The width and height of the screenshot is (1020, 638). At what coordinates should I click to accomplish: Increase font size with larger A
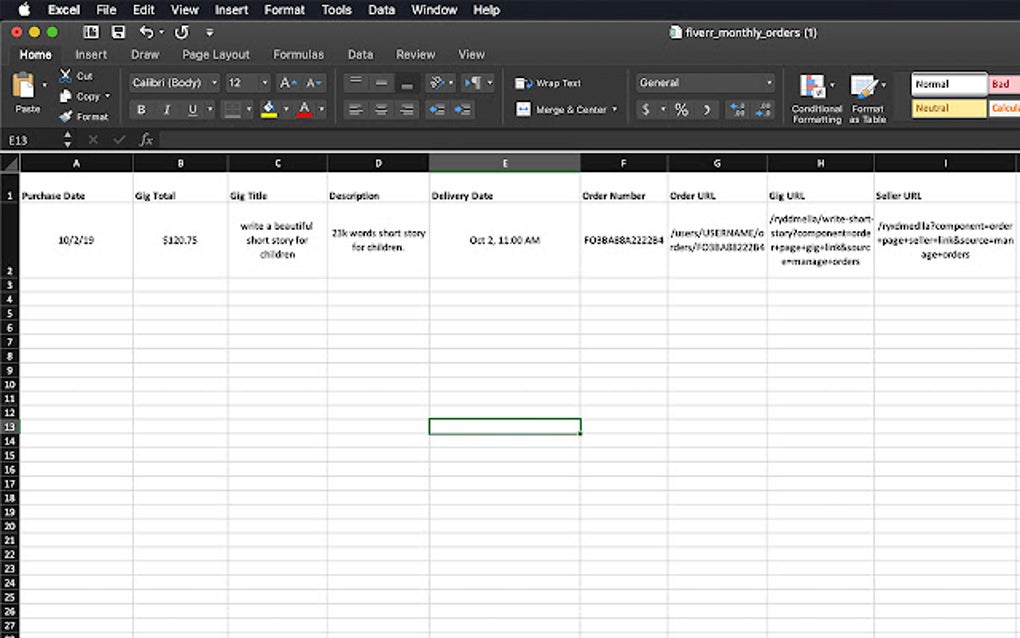pyautogui.click(x=288, y=83)
